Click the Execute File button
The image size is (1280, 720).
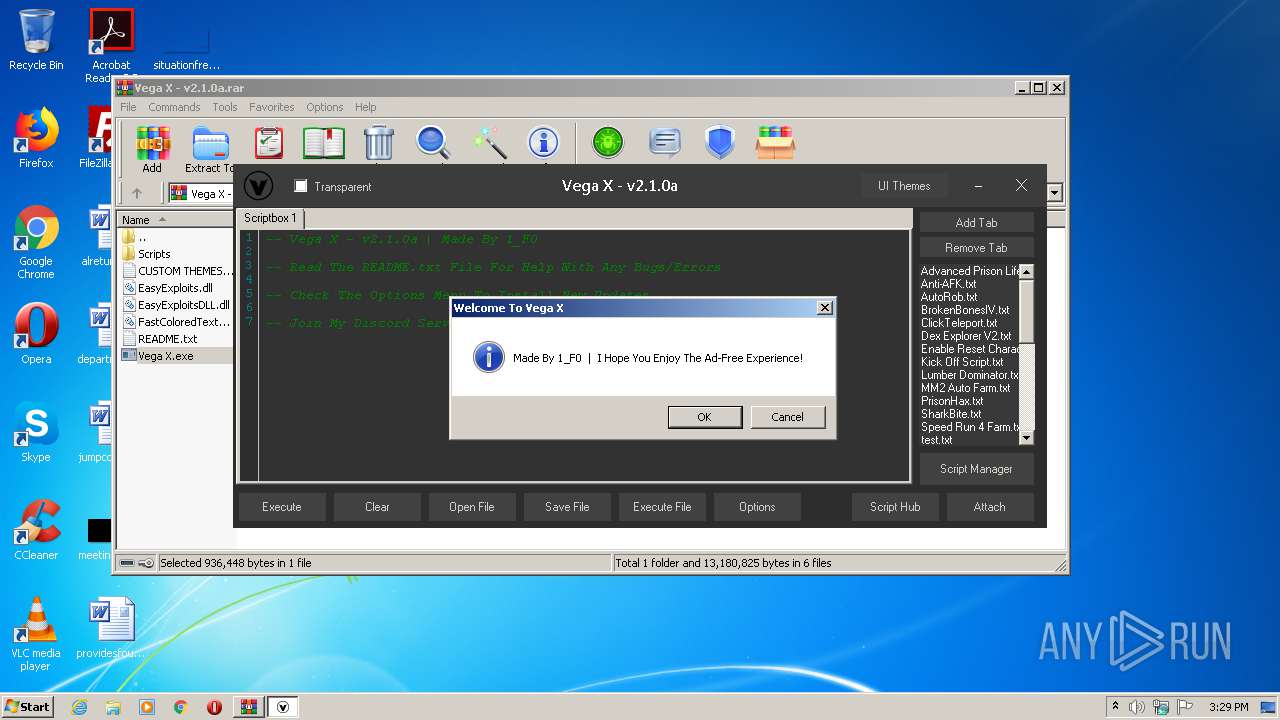click(x=662, y=507)
